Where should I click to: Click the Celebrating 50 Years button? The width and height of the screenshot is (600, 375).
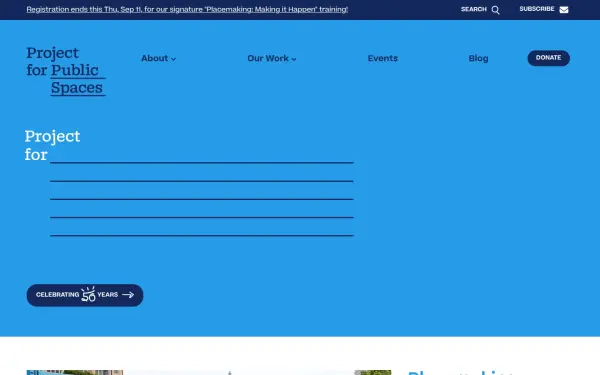pyautogui.click(x=85, y=295)
